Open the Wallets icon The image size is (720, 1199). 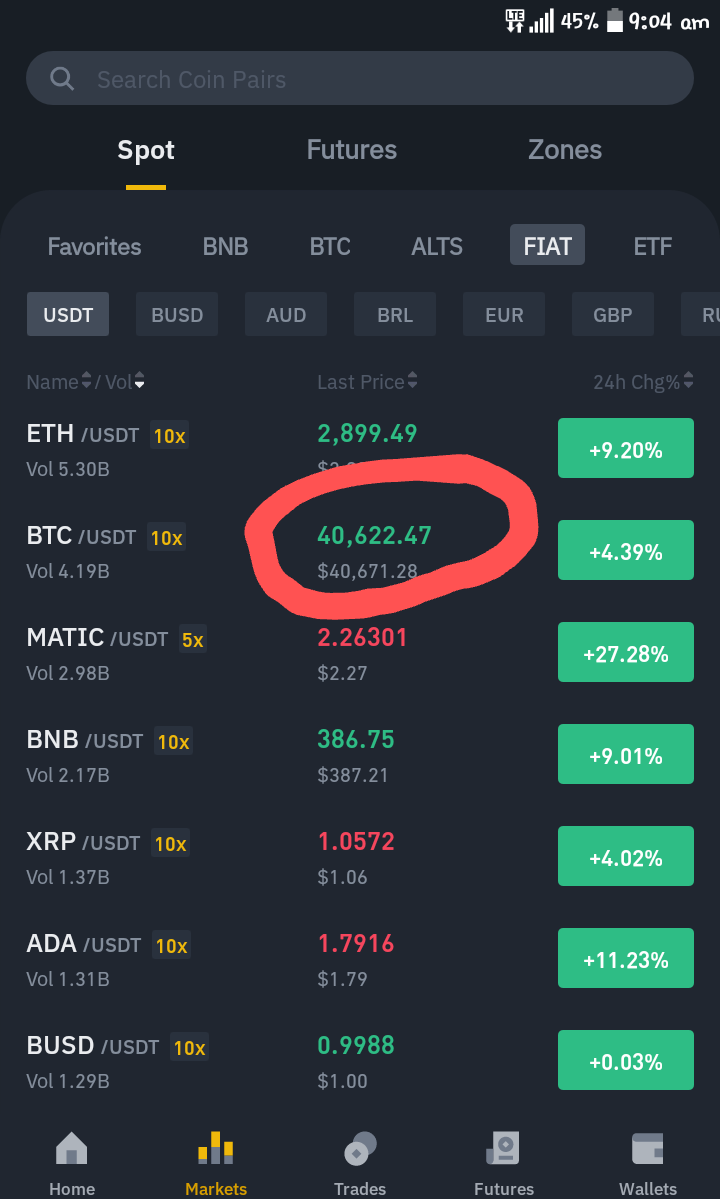pyautogui.click(x=647, y=1147)
